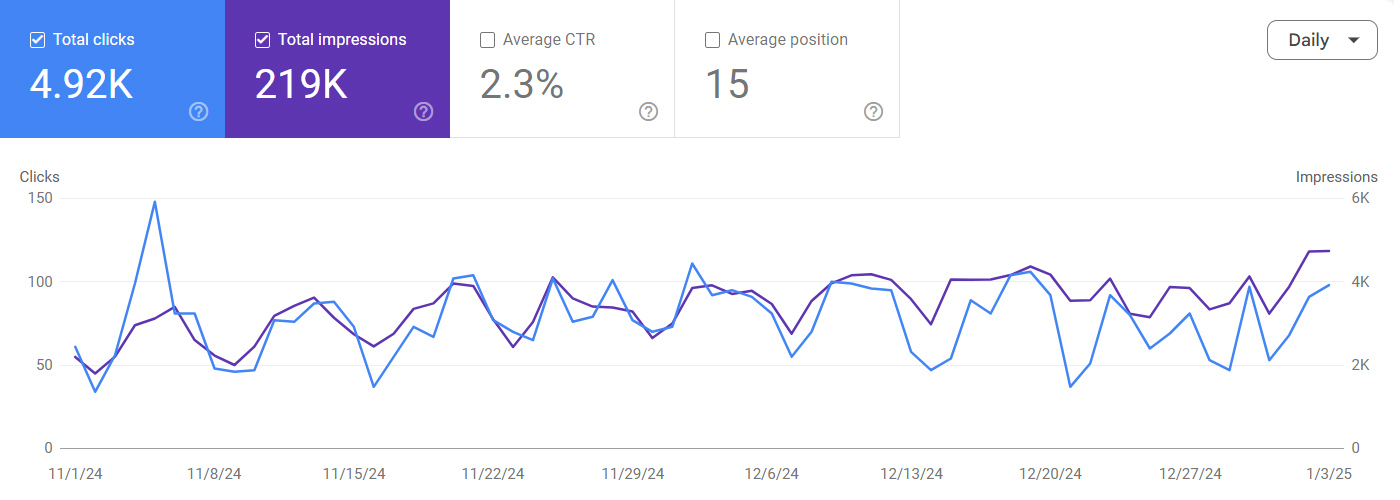Uncheck the Total clicks checkbox

pyautogui.click(x=38, y=40)
